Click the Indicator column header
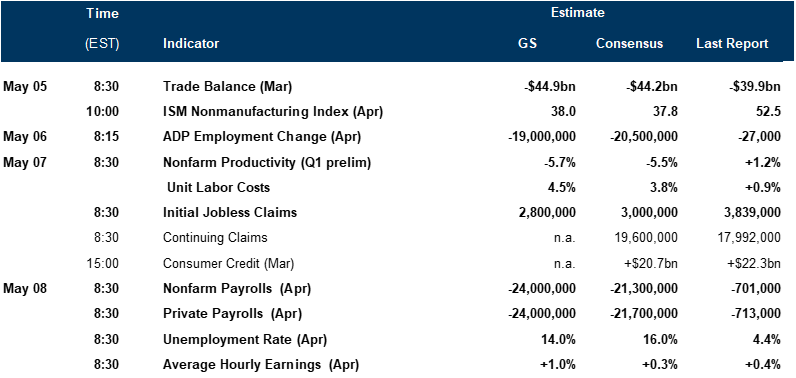 pos(191,44)
